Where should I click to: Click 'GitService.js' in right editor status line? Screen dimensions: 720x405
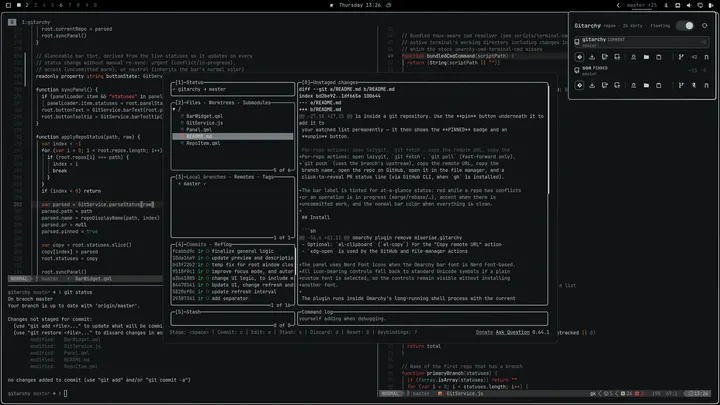[464, 394]
